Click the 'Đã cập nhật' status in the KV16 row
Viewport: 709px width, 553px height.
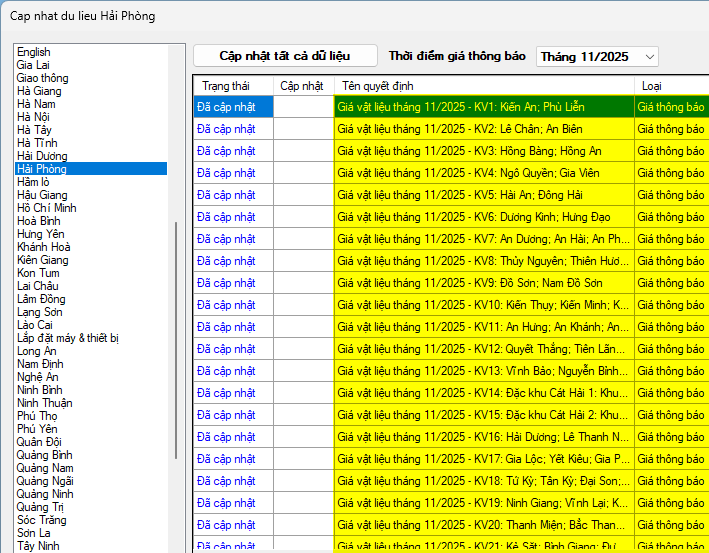227,436
